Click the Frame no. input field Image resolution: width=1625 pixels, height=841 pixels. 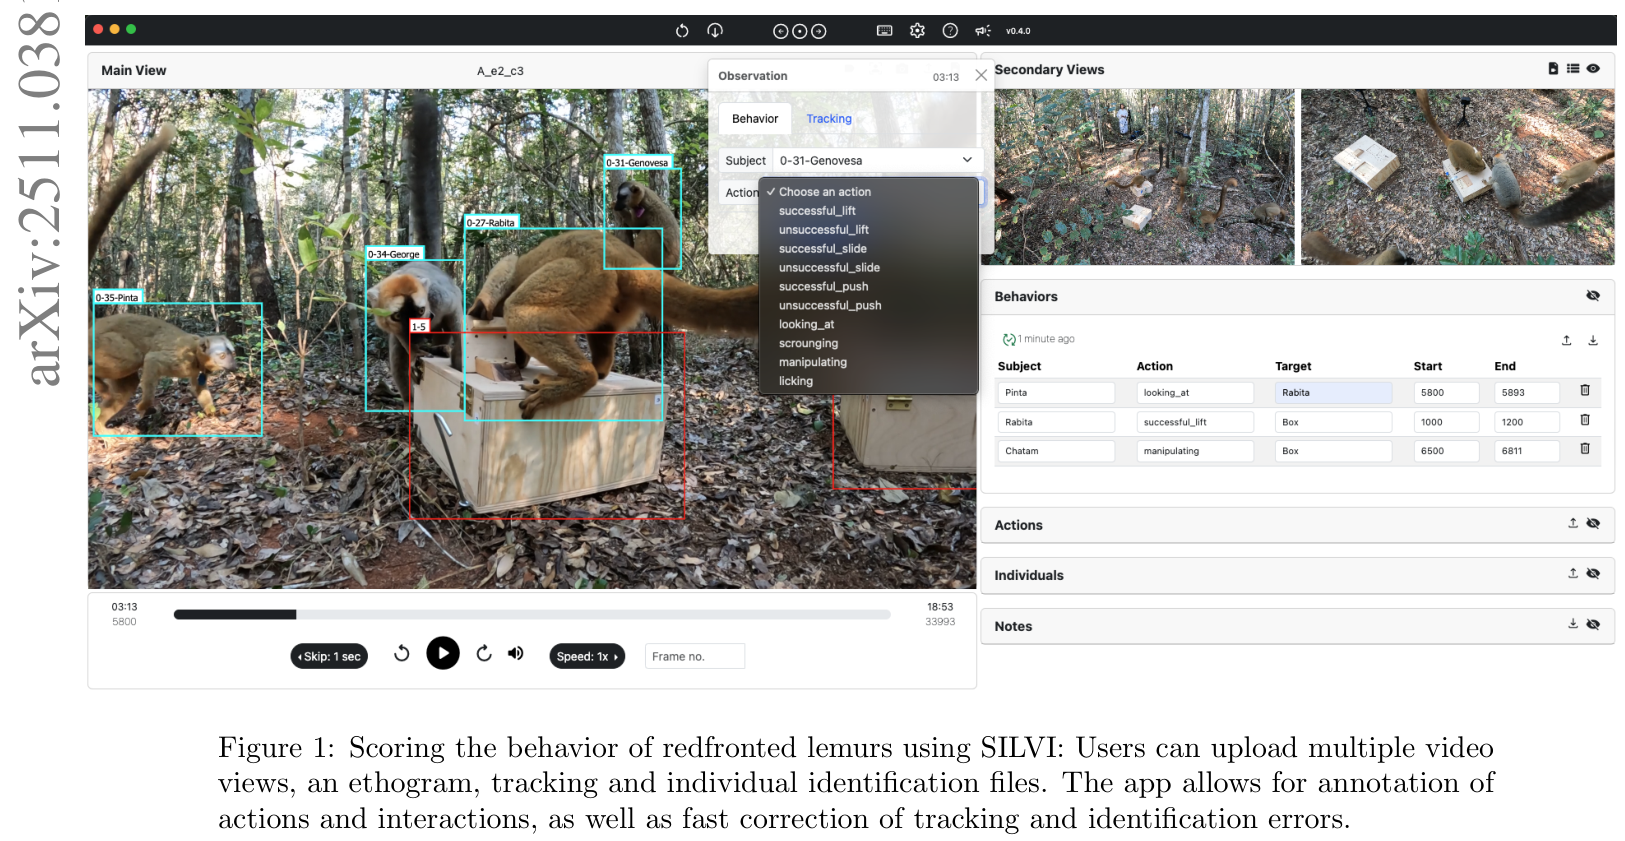(694, 657)
